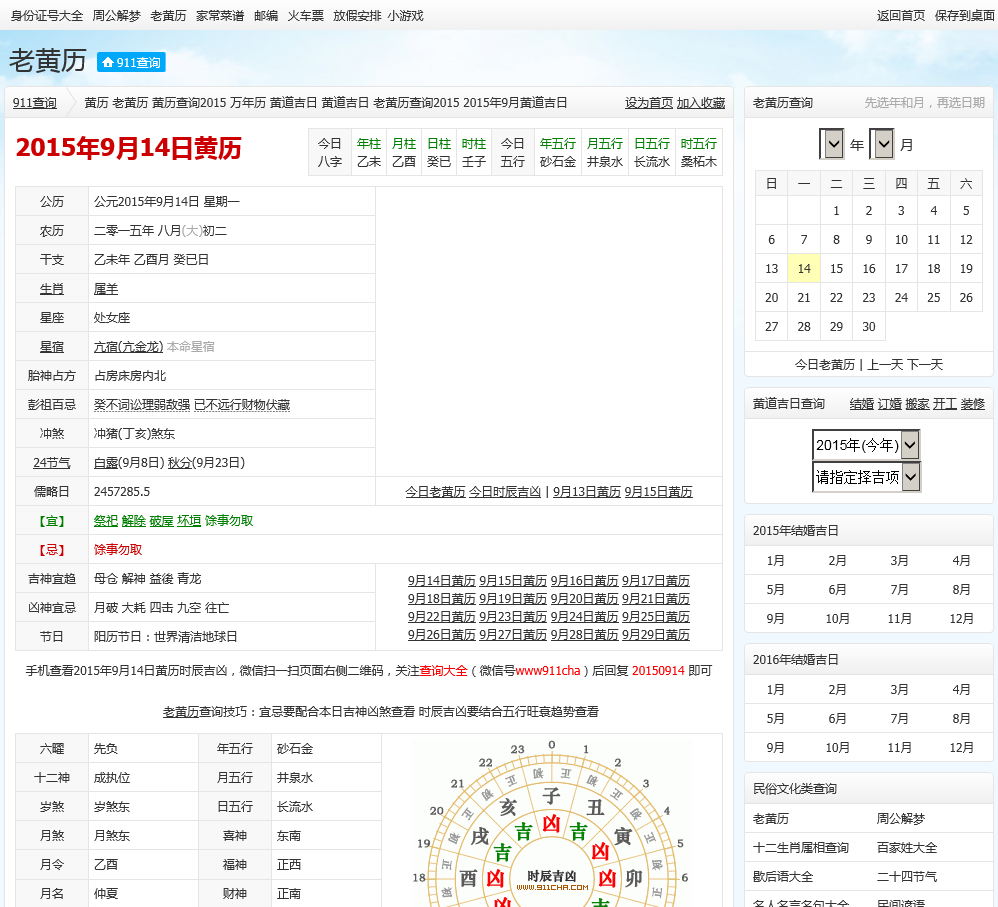The image size is (998, 907).
Task: Click 破屋 in the 宜 row
Action: [161, 521]
